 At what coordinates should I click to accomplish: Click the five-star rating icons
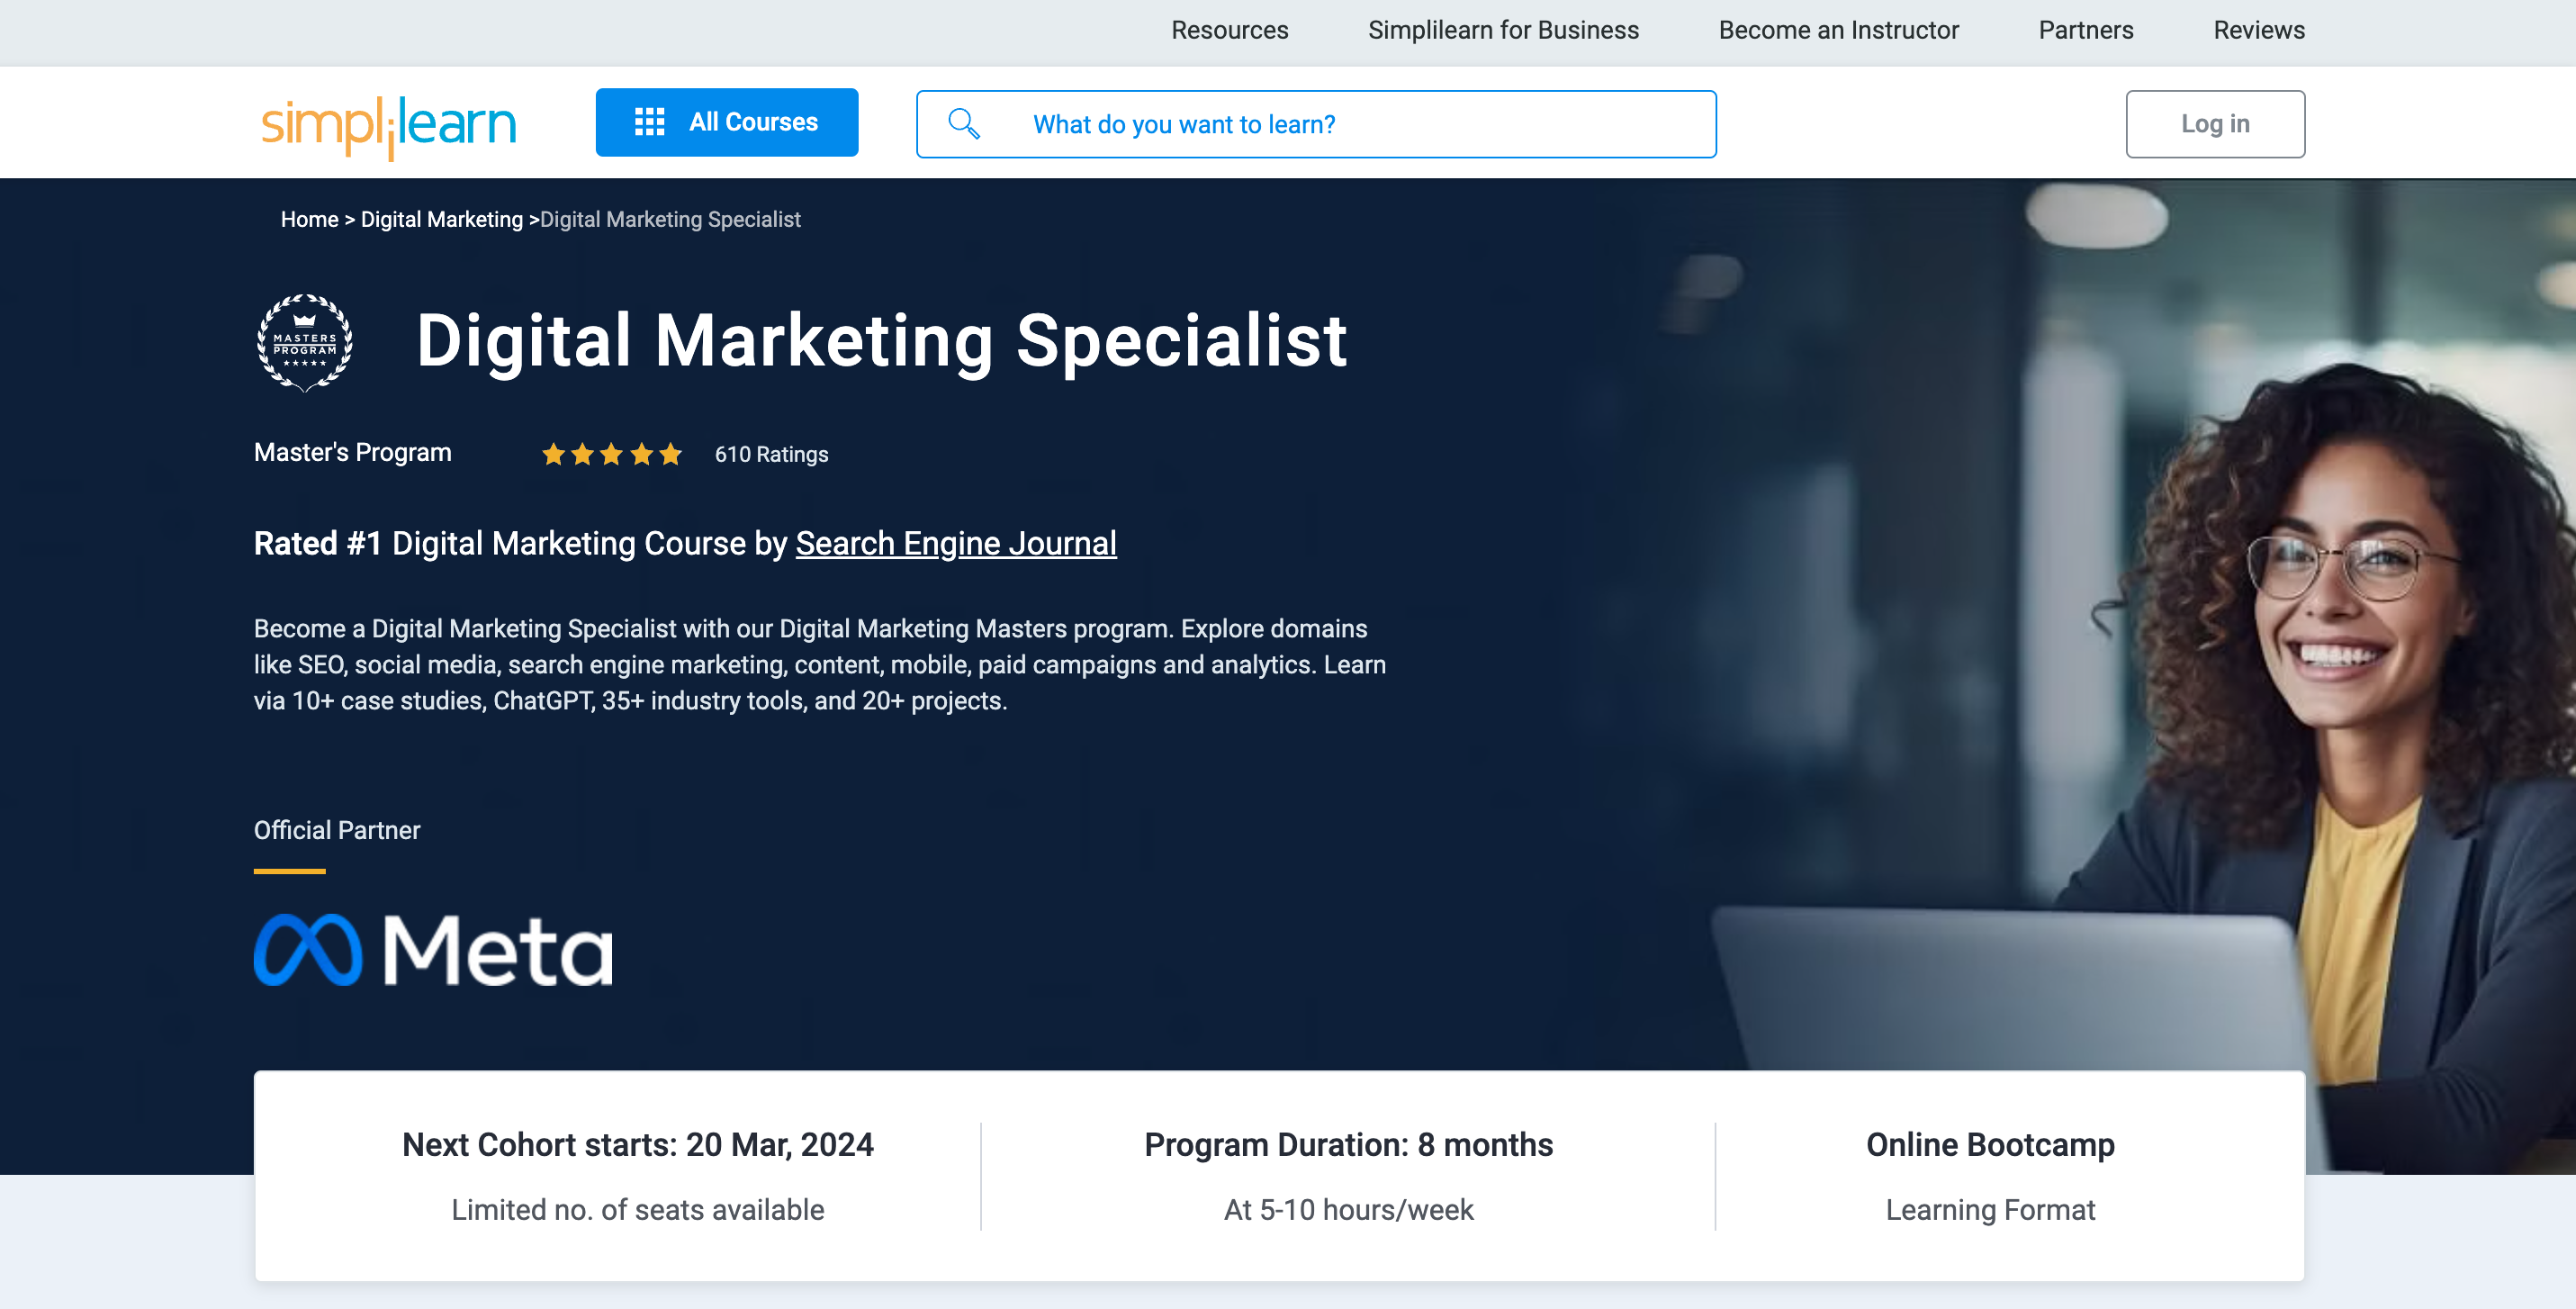(x=612, y=454)
